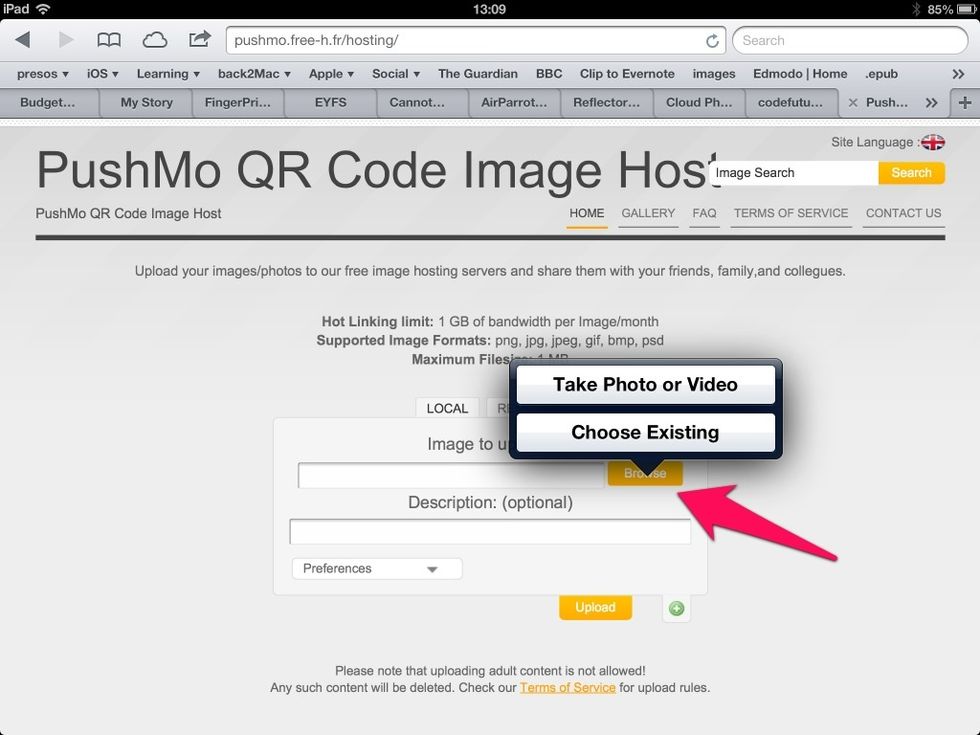
Task: Click the Description optional text field
Action: (x=490, y=532)
